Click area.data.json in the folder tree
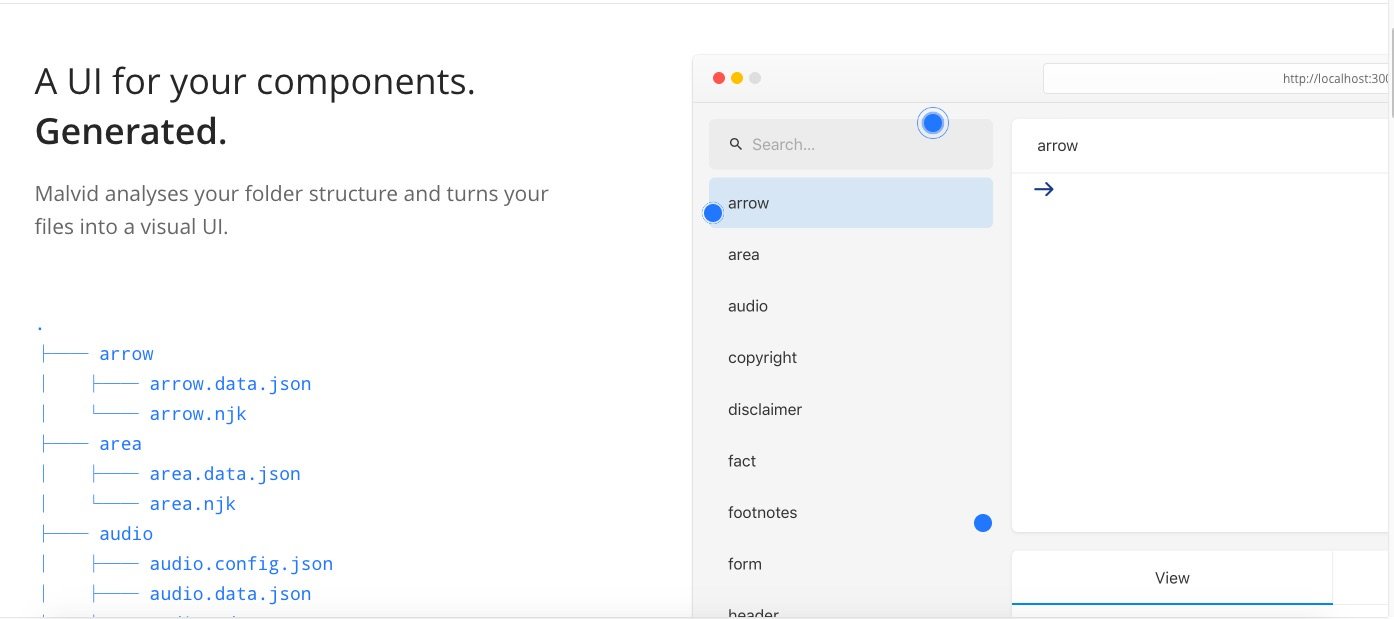Screen dimensions: 1394x619 [x=225, y=474]
